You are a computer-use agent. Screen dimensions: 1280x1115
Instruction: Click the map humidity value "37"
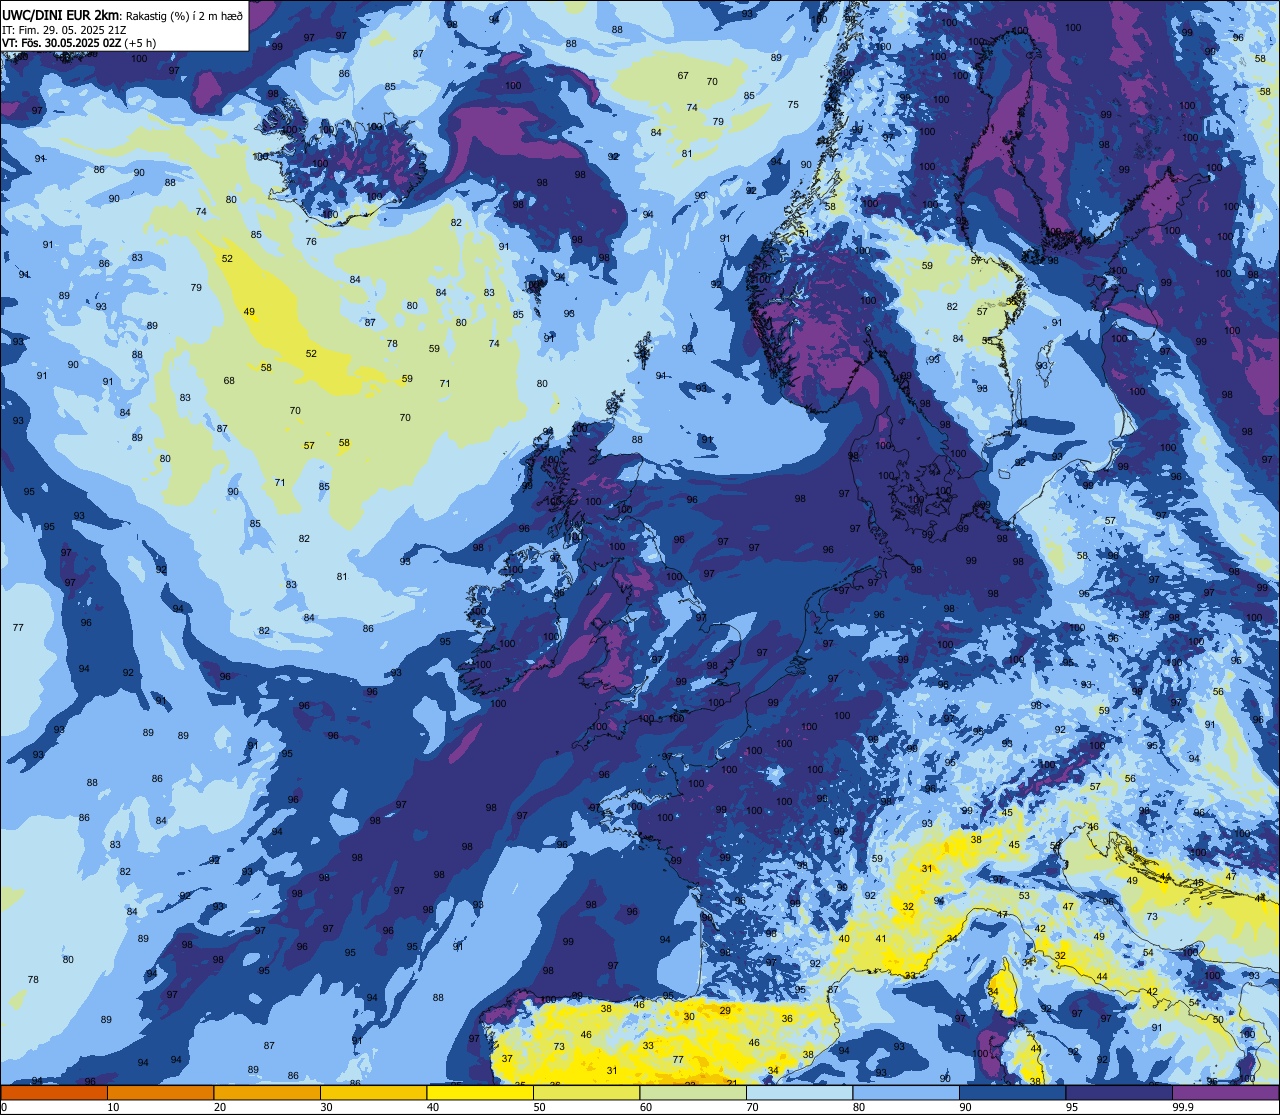[507, 1059]
